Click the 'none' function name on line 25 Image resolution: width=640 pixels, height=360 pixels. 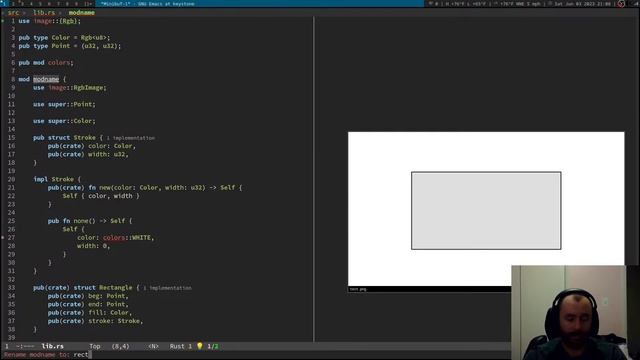(x=81, y=221)
